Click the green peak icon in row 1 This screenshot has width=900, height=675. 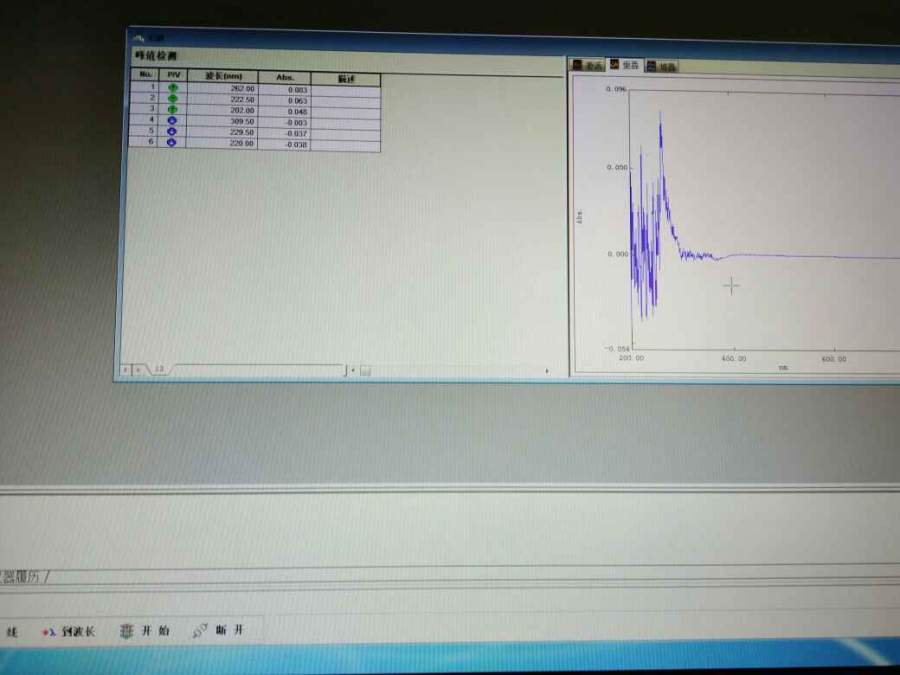click(172, 87)
